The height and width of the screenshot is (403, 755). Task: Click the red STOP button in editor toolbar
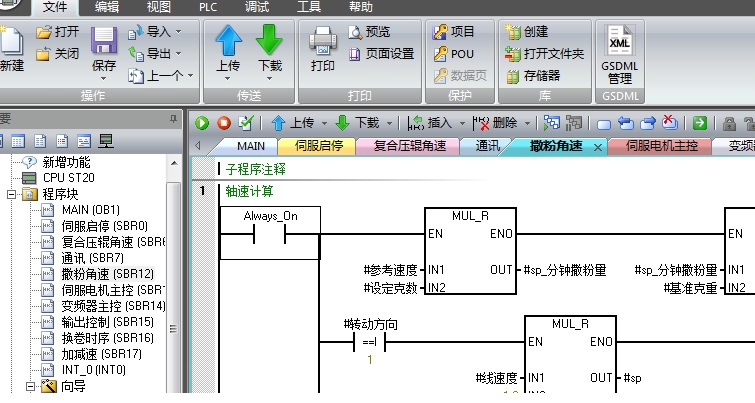click(x=223, y=123)
